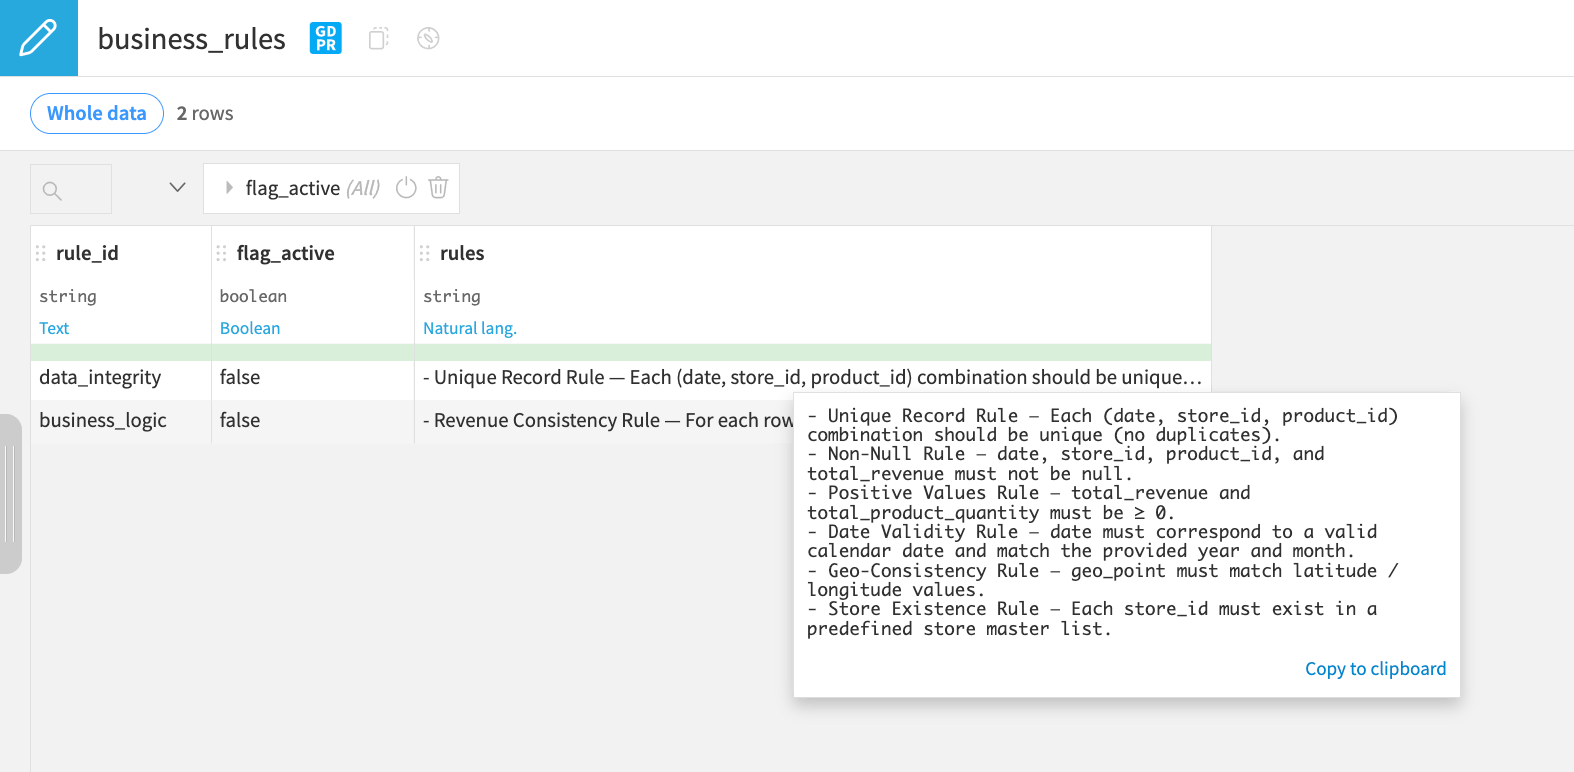Delete the flag_active filter via trash icon
This screenshot has width=1574, height=772.
pos(438,188)
